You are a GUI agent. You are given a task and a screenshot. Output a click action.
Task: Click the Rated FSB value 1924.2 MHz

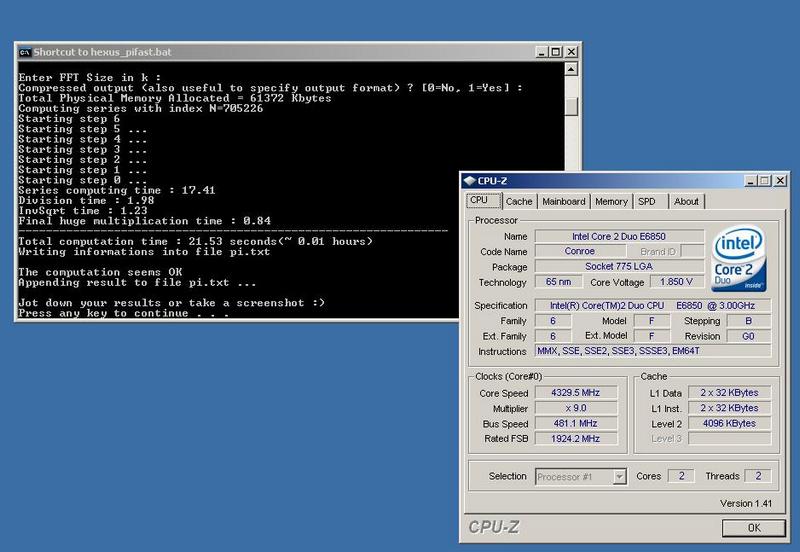coord(576,439)
